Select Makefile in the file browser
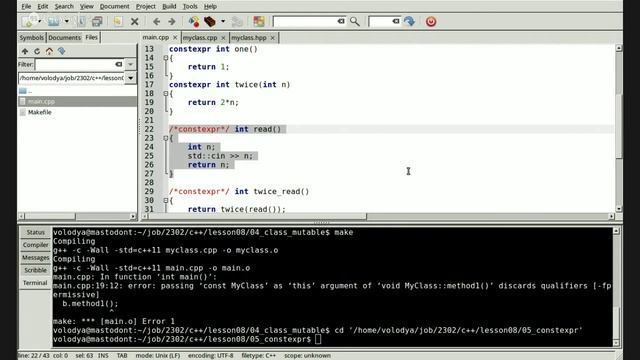 pyautogui.click(x=77, y=112)
